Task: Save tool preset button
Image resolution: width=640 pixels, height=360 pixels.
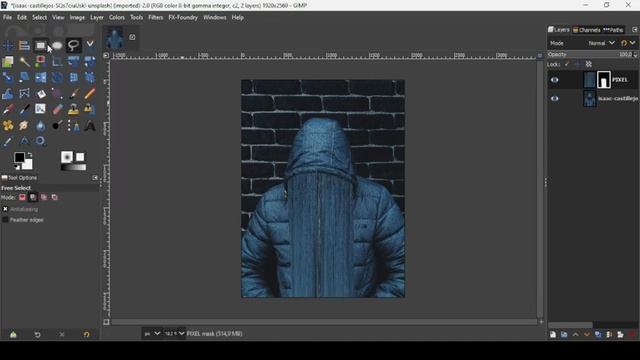Action: (13, 335)
